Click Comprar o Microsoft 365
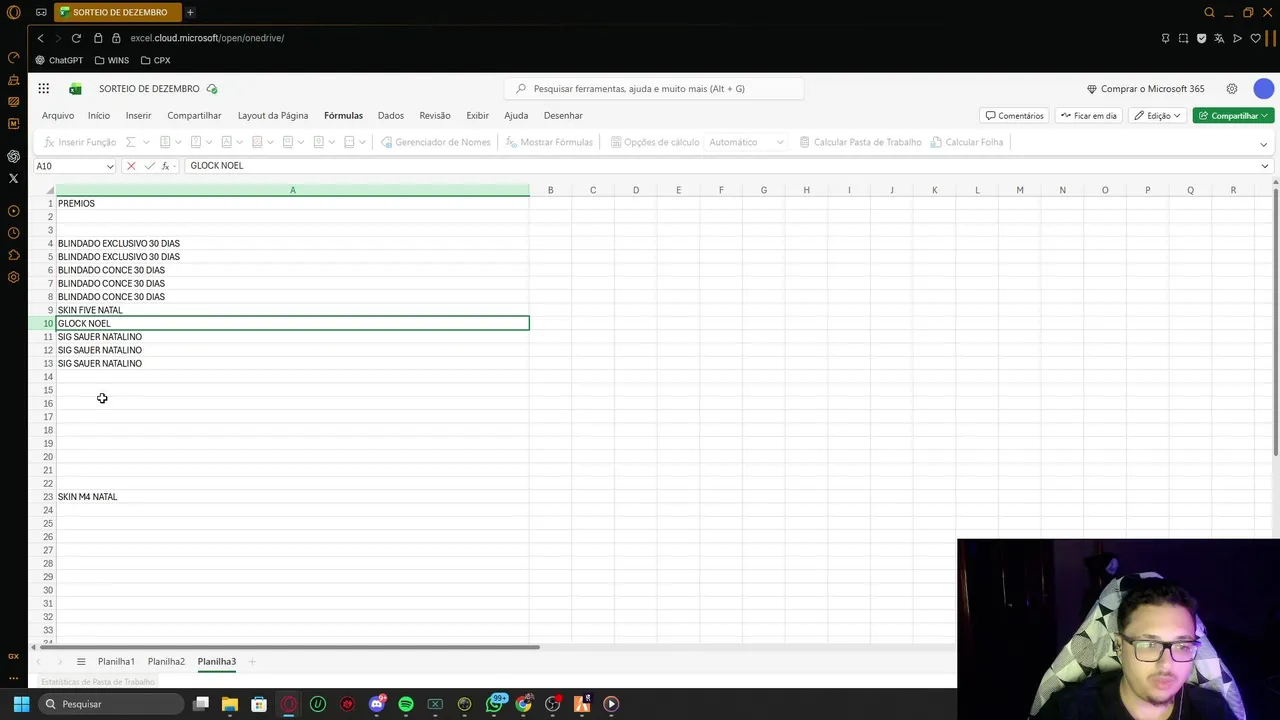 (x=1145, y=89)
